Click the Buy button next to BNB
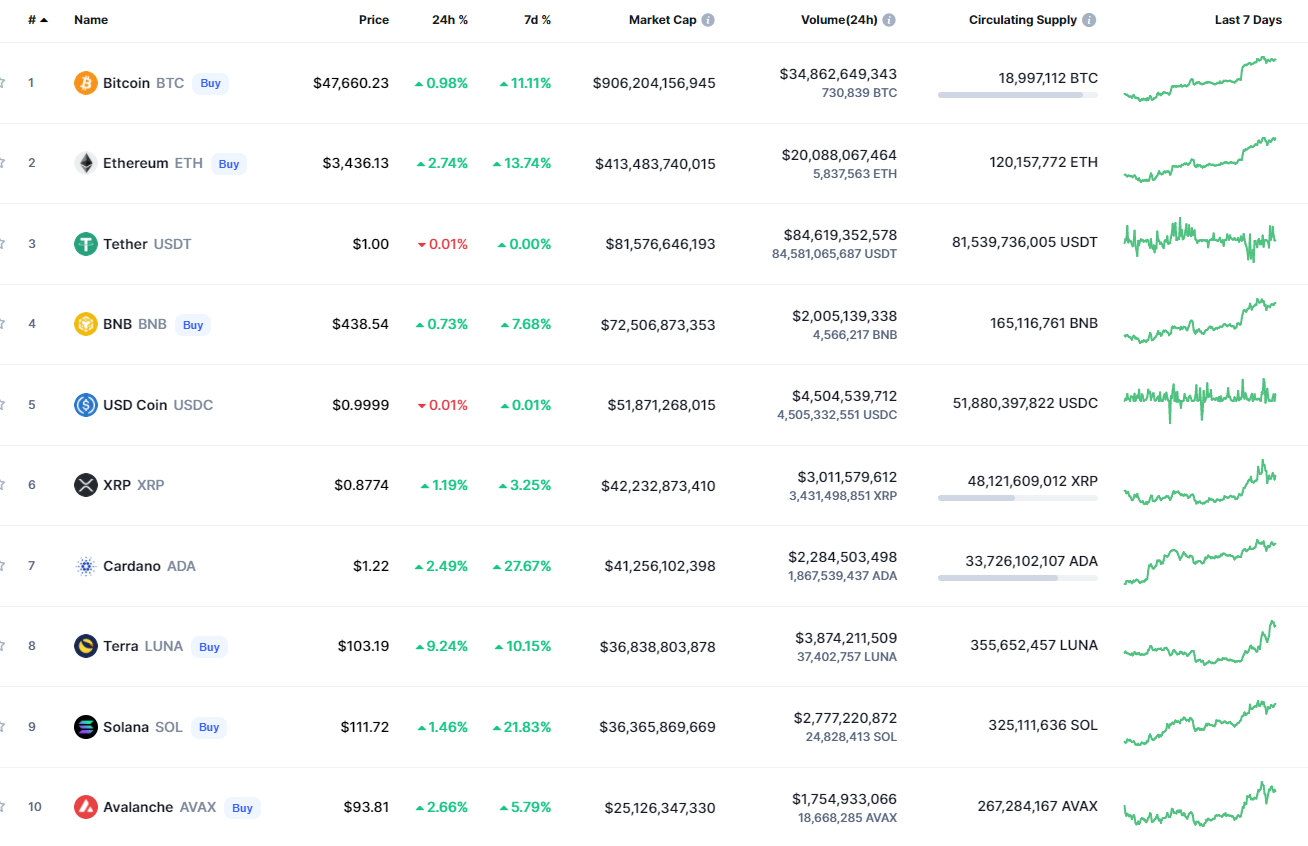1308x846 pixels. pos(193,325)
